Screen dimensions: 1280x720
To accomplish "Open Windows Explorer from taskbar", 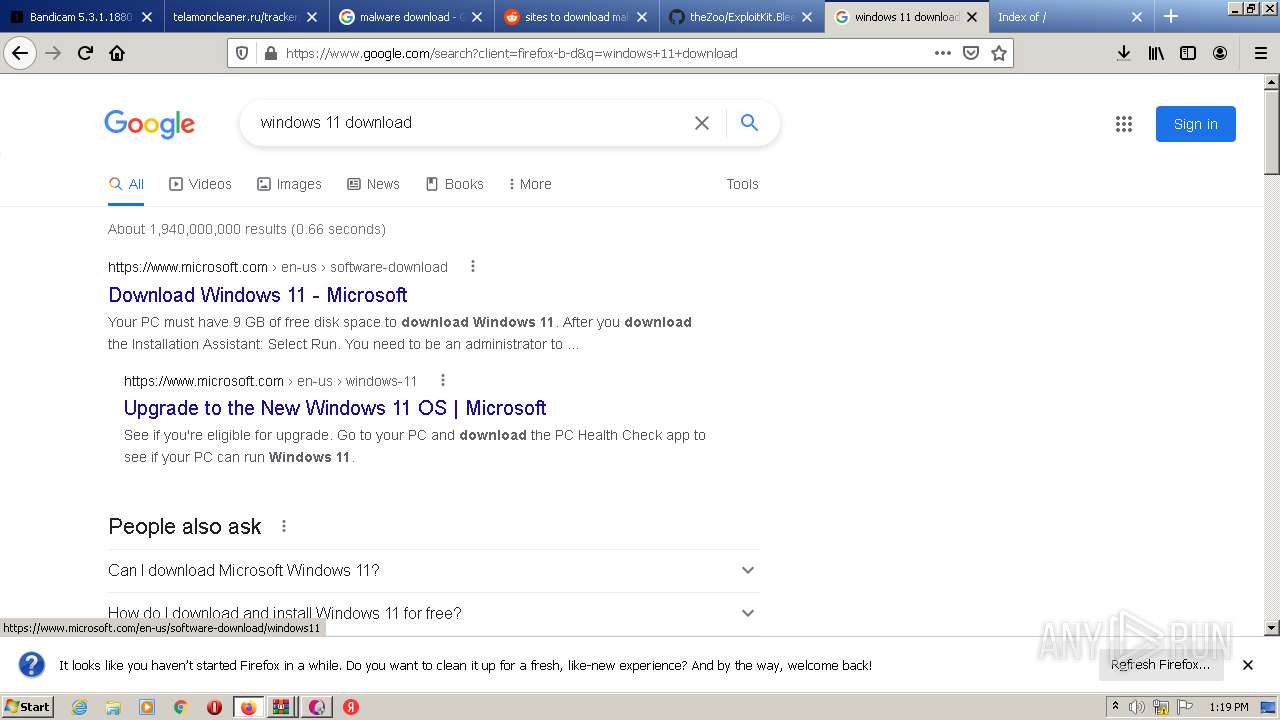I will coord(113,707).
